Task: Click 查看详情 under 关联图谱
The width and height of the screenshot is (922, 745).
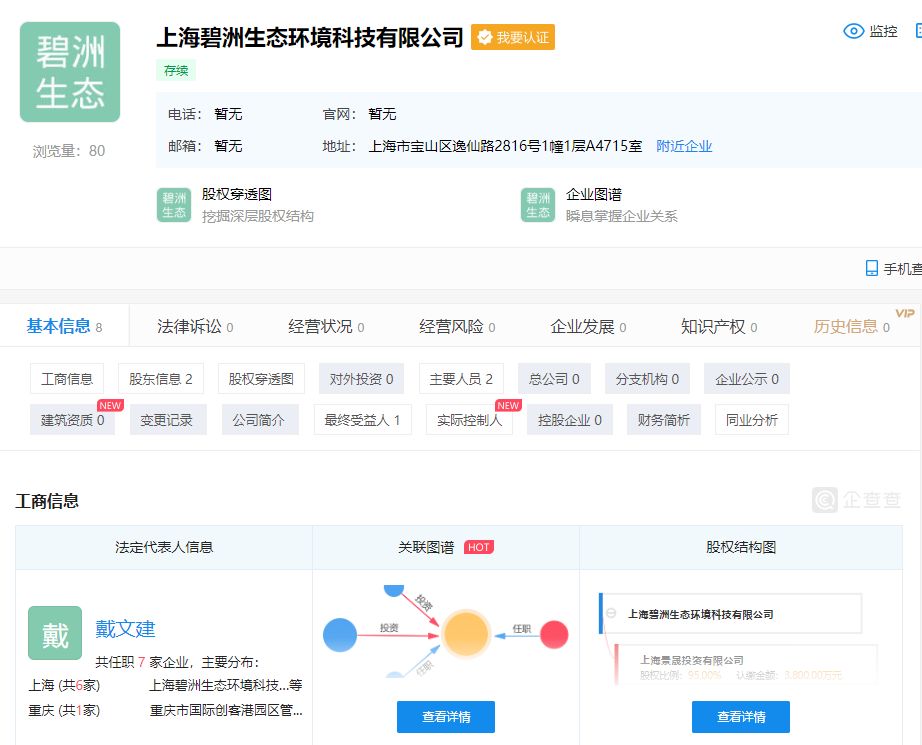Action: pyautogui.click(x=445, y=716)
